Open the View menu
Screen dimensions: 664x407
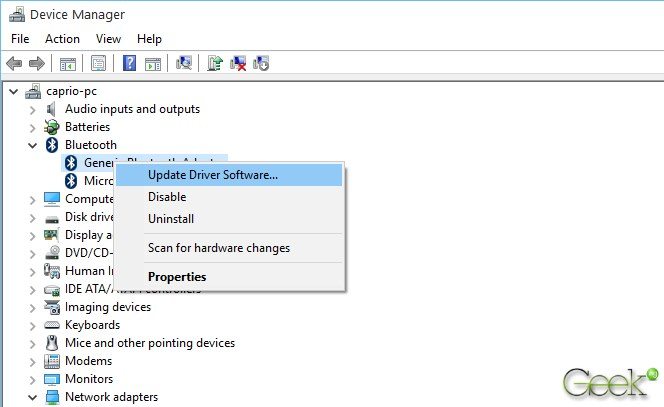point(108,39)
